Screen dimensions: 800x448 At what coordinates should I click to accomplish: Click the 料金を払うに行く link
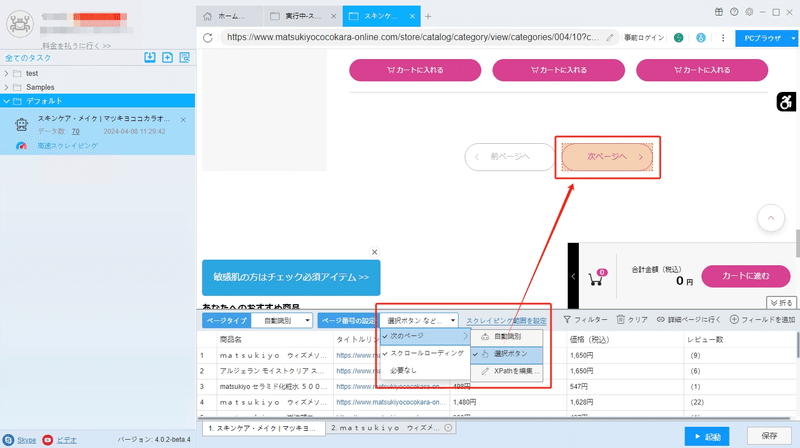[76, 45]
